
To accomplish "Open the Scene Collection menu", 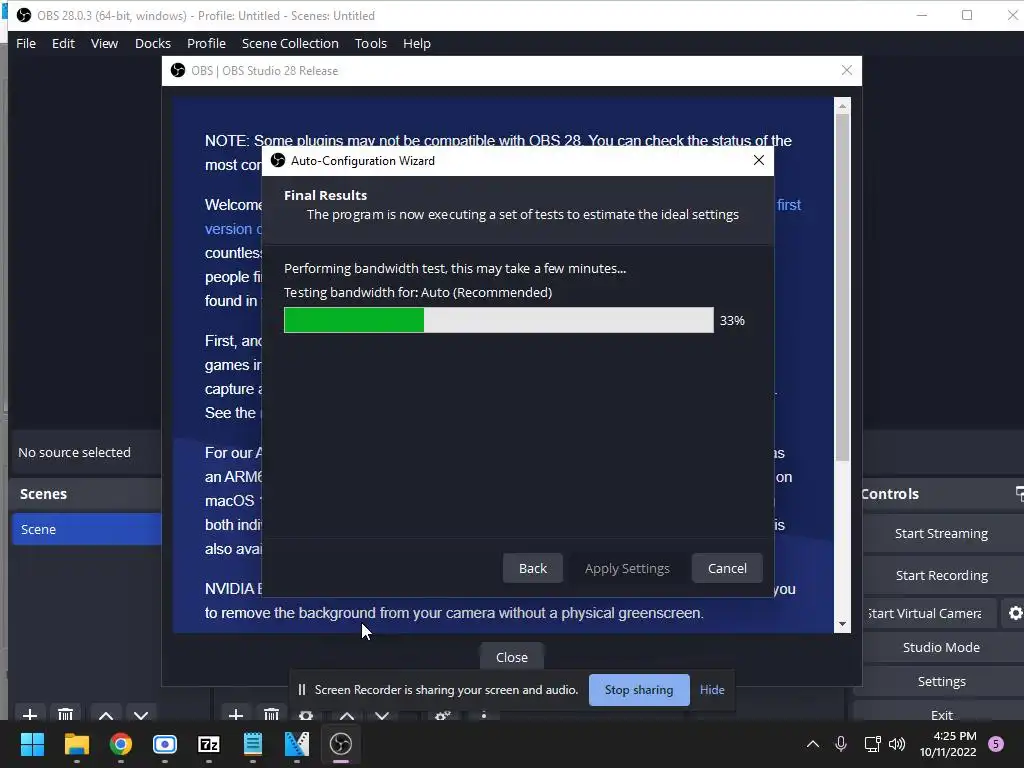I will (290, 43).
